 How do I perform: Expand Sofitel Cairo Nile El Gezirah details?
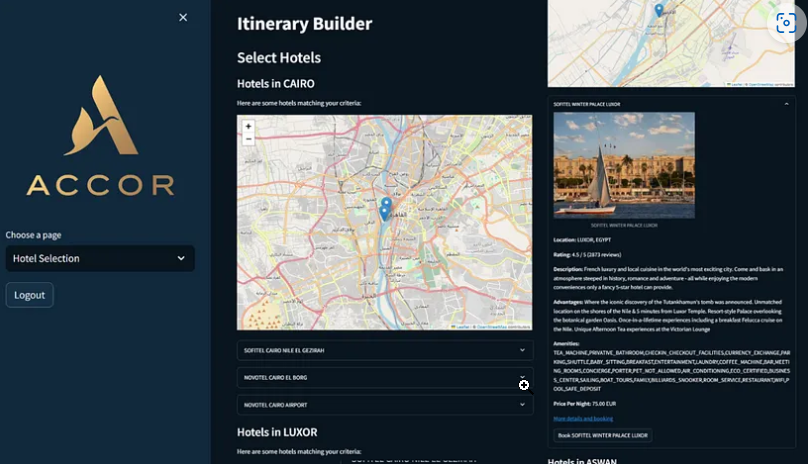click(385, 350)
